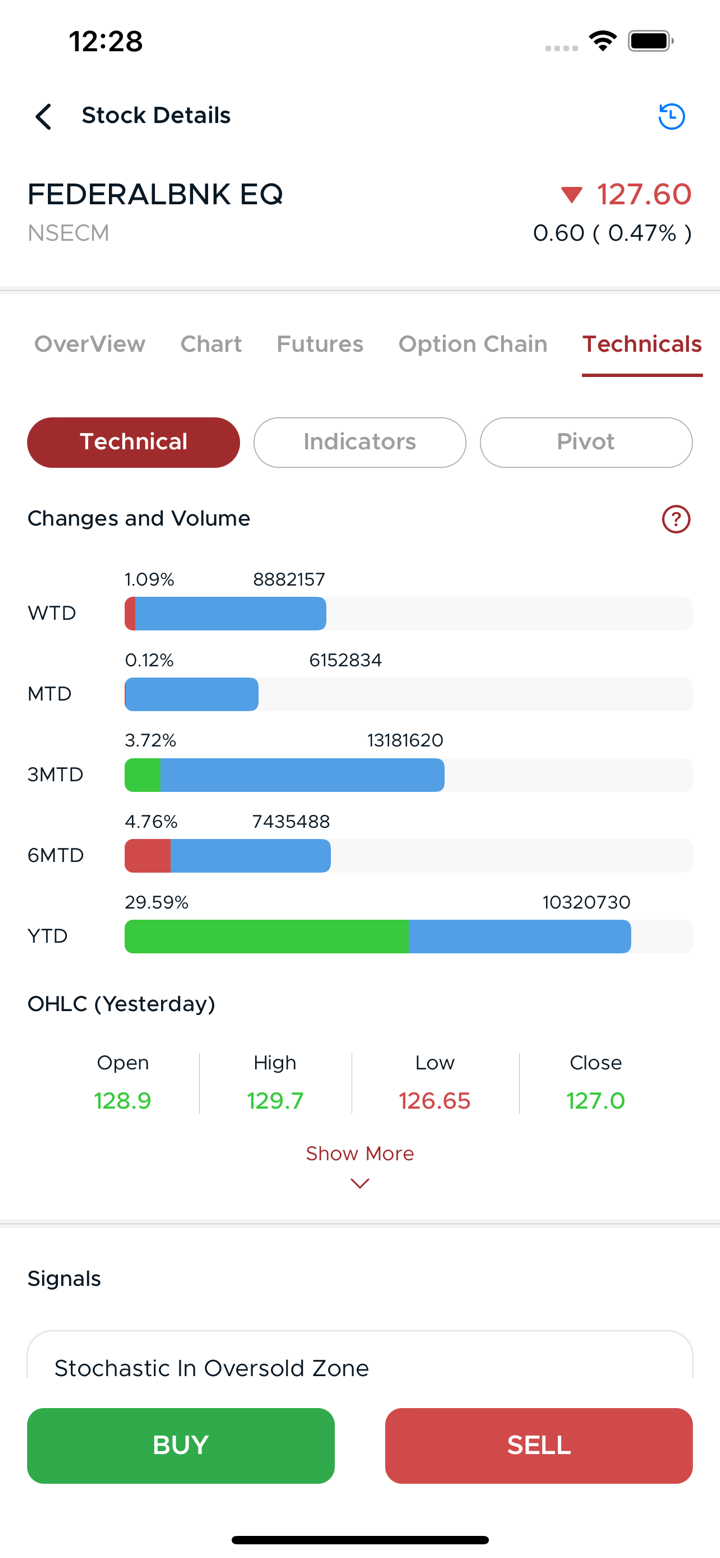Image resolution: width=720 pixels, height=1558 pixels.
Task: Tap the 3MTD blue volume bar
Action: [x=301, y=775]
